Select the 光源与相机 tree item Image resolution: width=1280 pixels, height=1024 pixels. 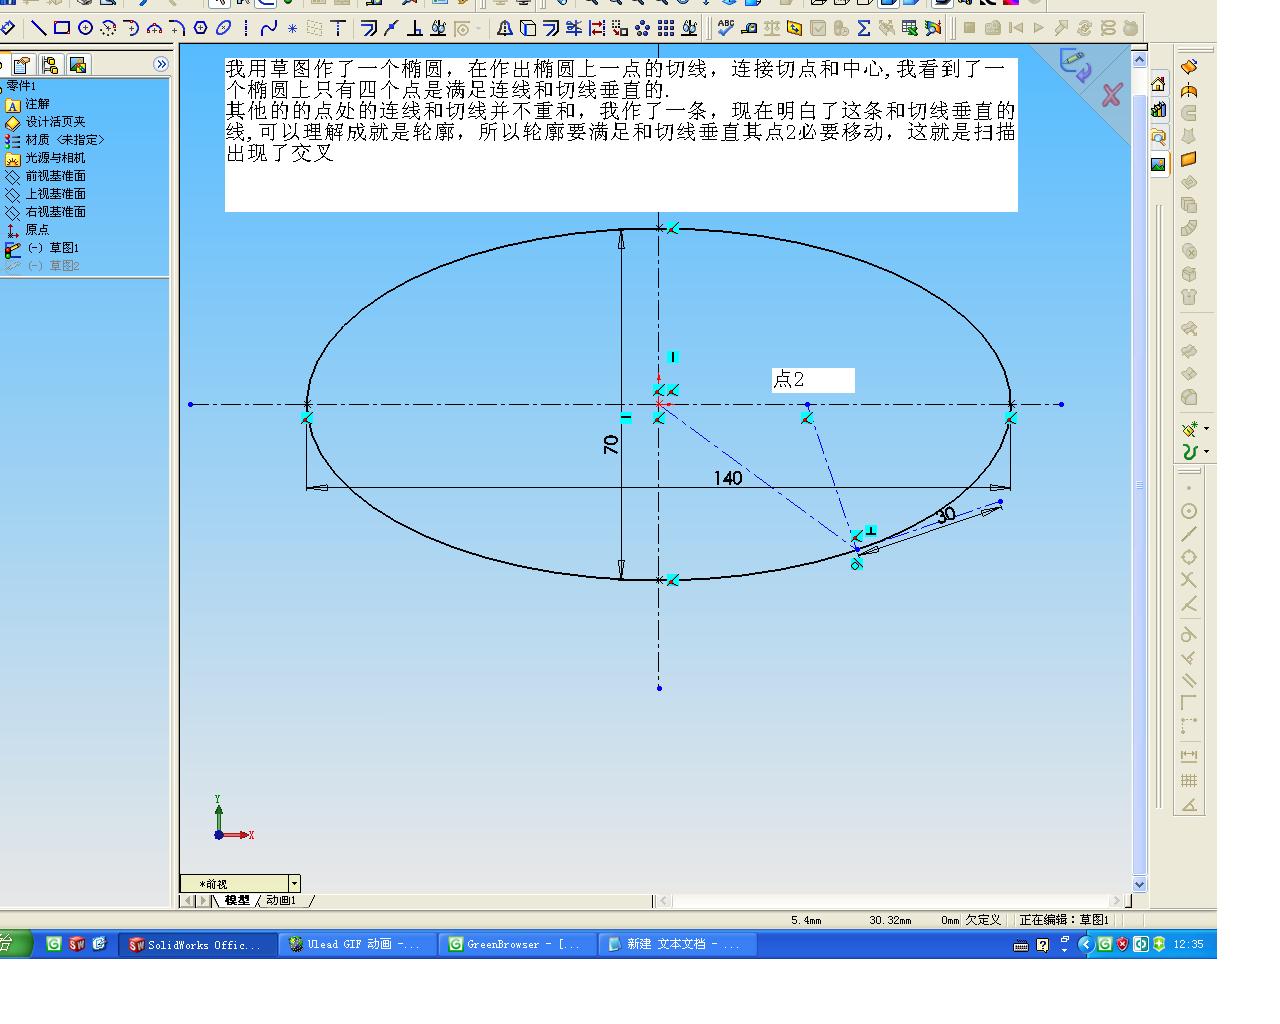[x=55, y=158]
